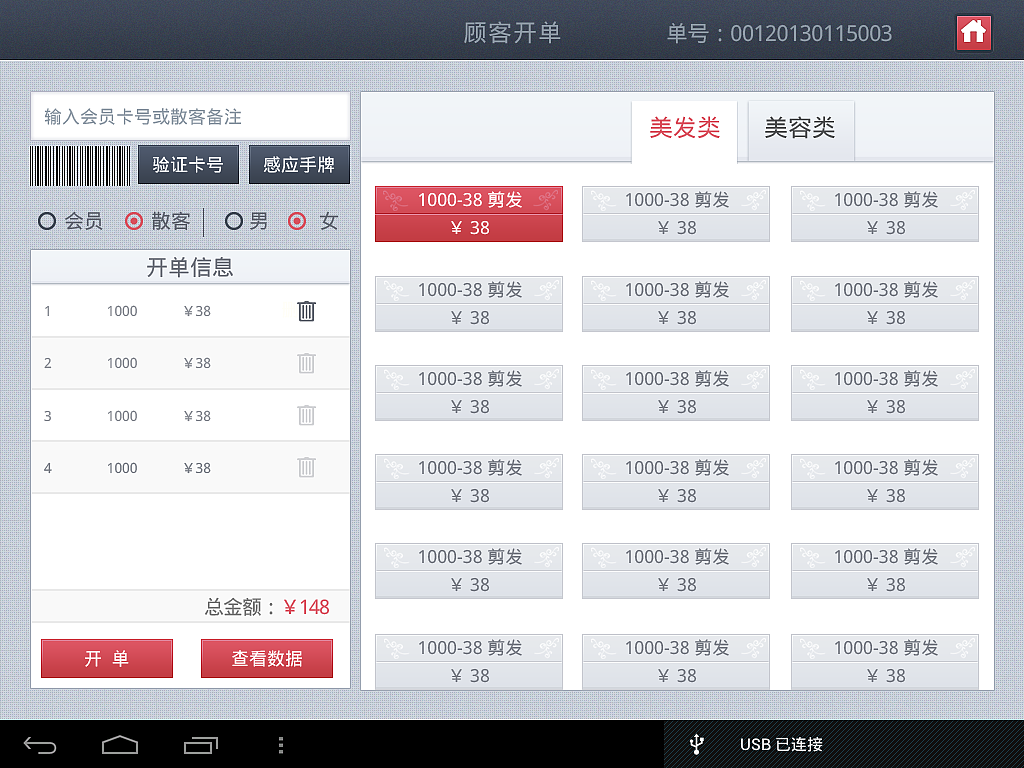Delete item 1 using its trash icon
The width and height of the screenshot is (1024, 768).
coord(306,311)
